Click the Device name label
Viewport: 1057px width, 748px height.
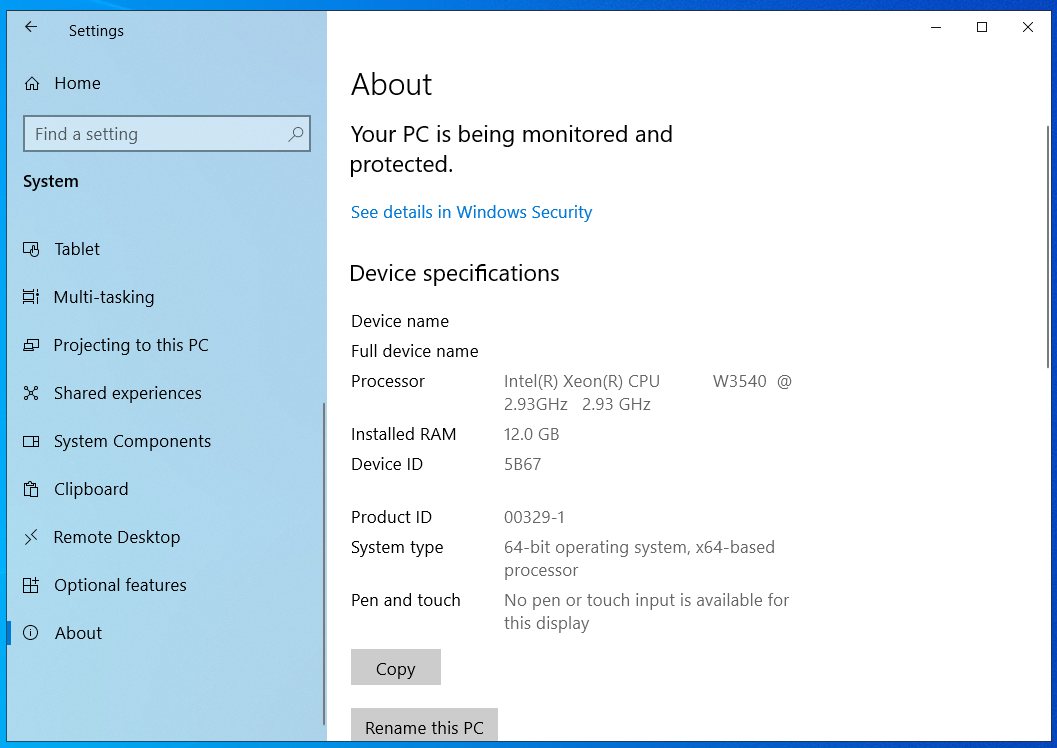(x=400, y=321)
